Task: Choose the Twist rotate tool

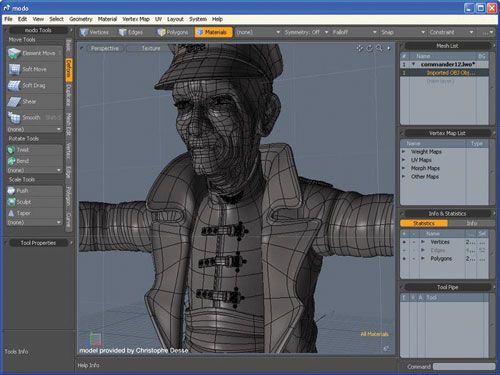Action: pyautogui.click(x=35, y=150)
